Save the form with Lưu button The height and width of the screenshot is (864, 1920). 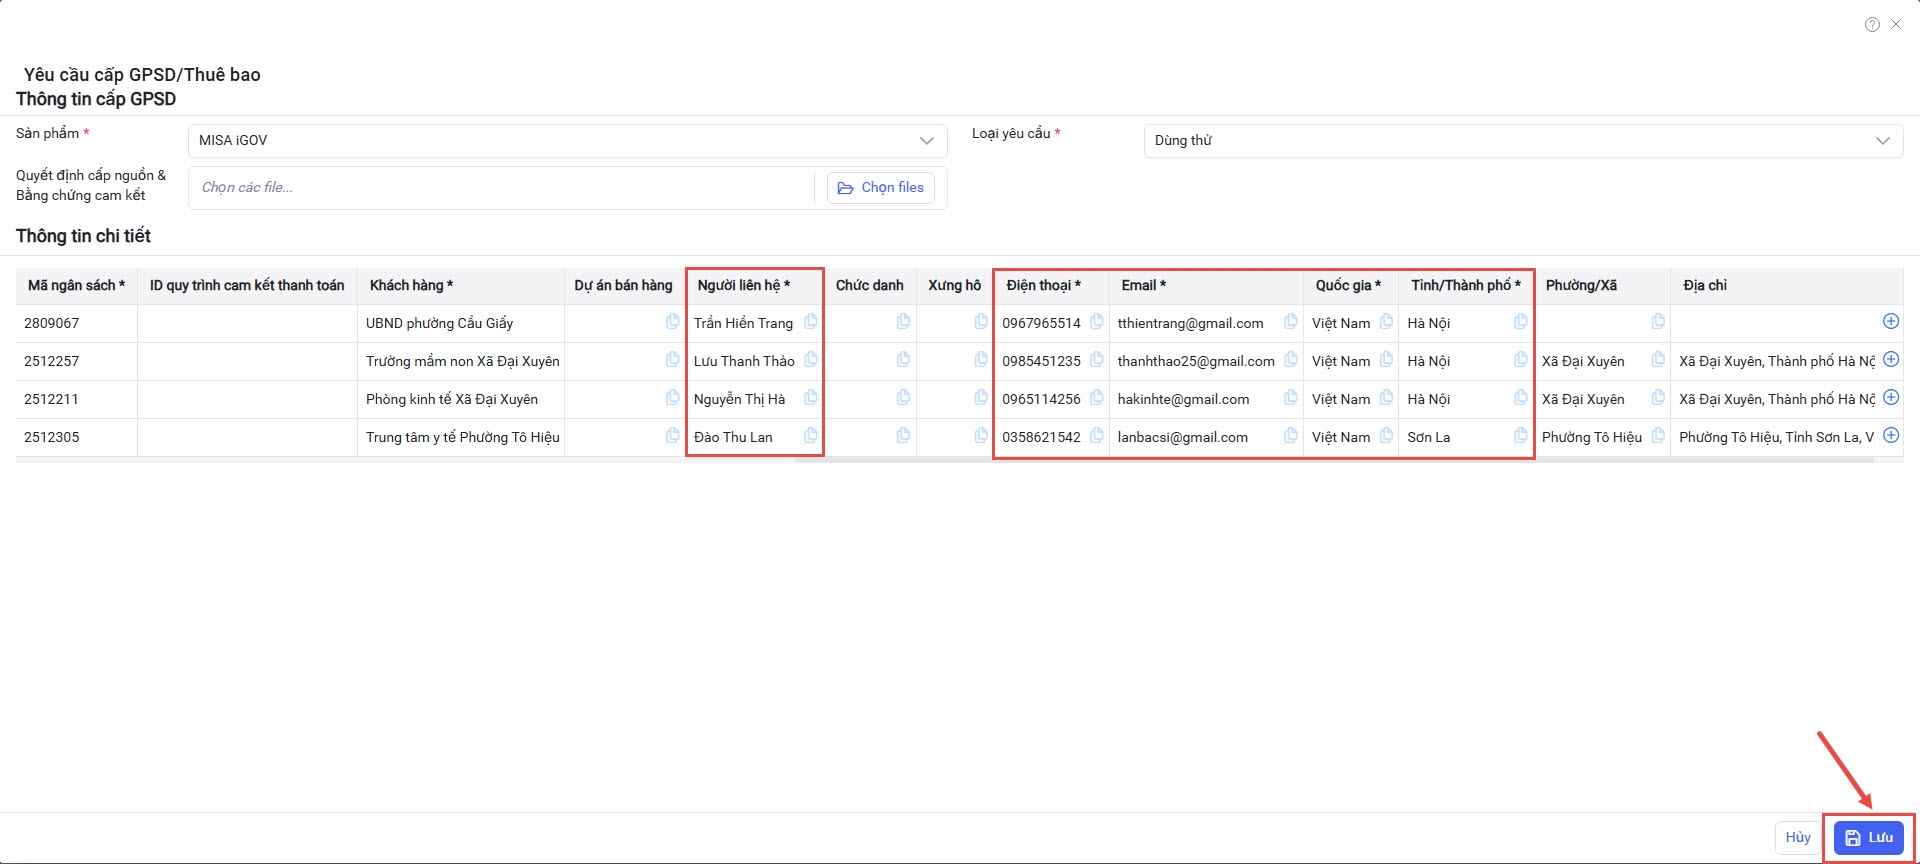pos(1868,838)
